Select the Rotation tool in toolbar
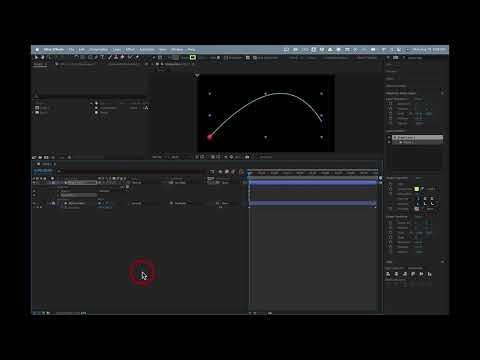 pos(76,57)
